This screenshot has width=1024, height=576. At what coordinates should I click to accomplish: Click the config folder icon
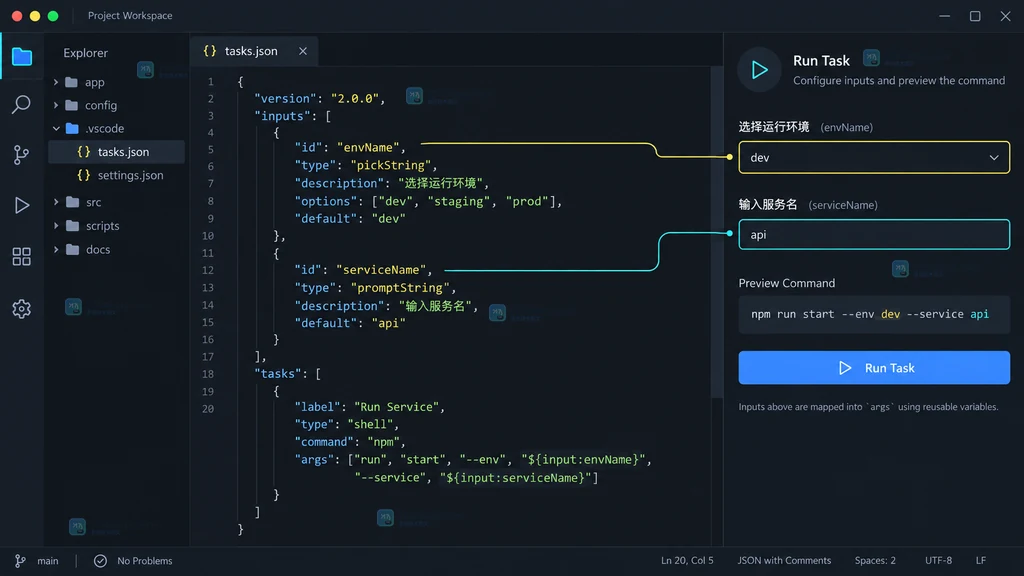click(x=72, y=105)
